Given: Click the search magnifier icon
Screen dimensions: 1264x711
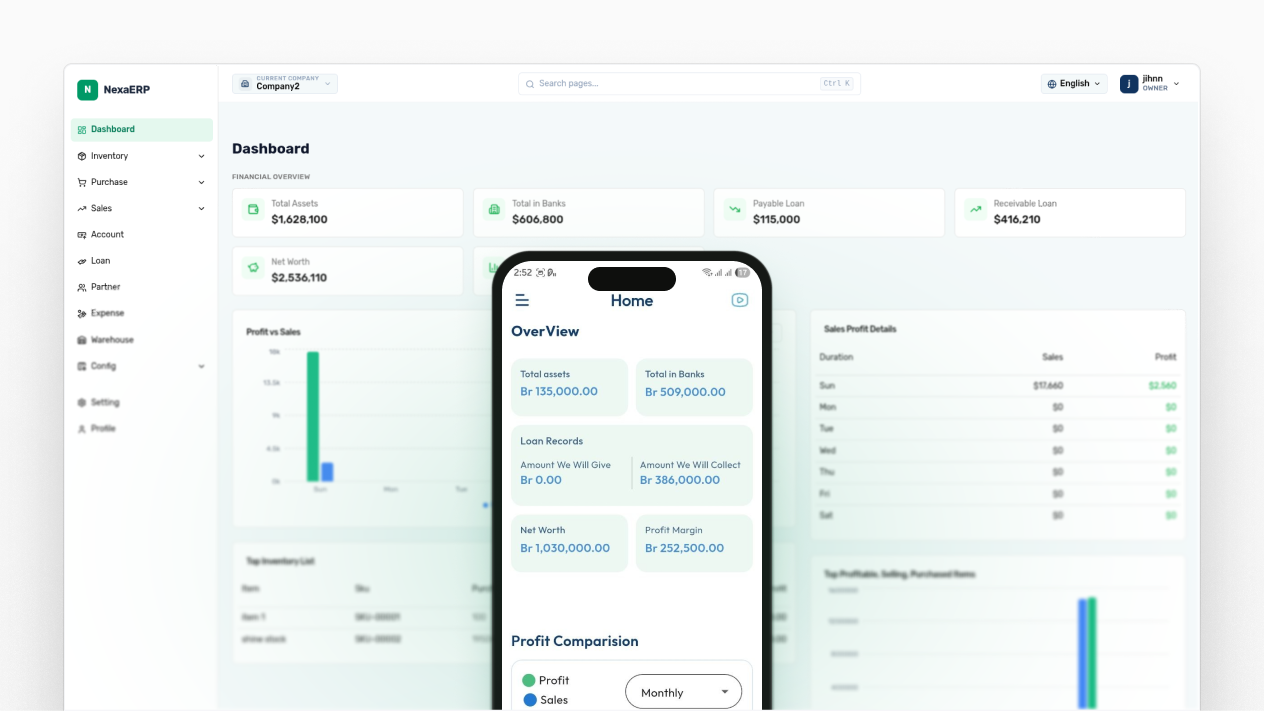Looking at the screenshot, I should 530,84.
